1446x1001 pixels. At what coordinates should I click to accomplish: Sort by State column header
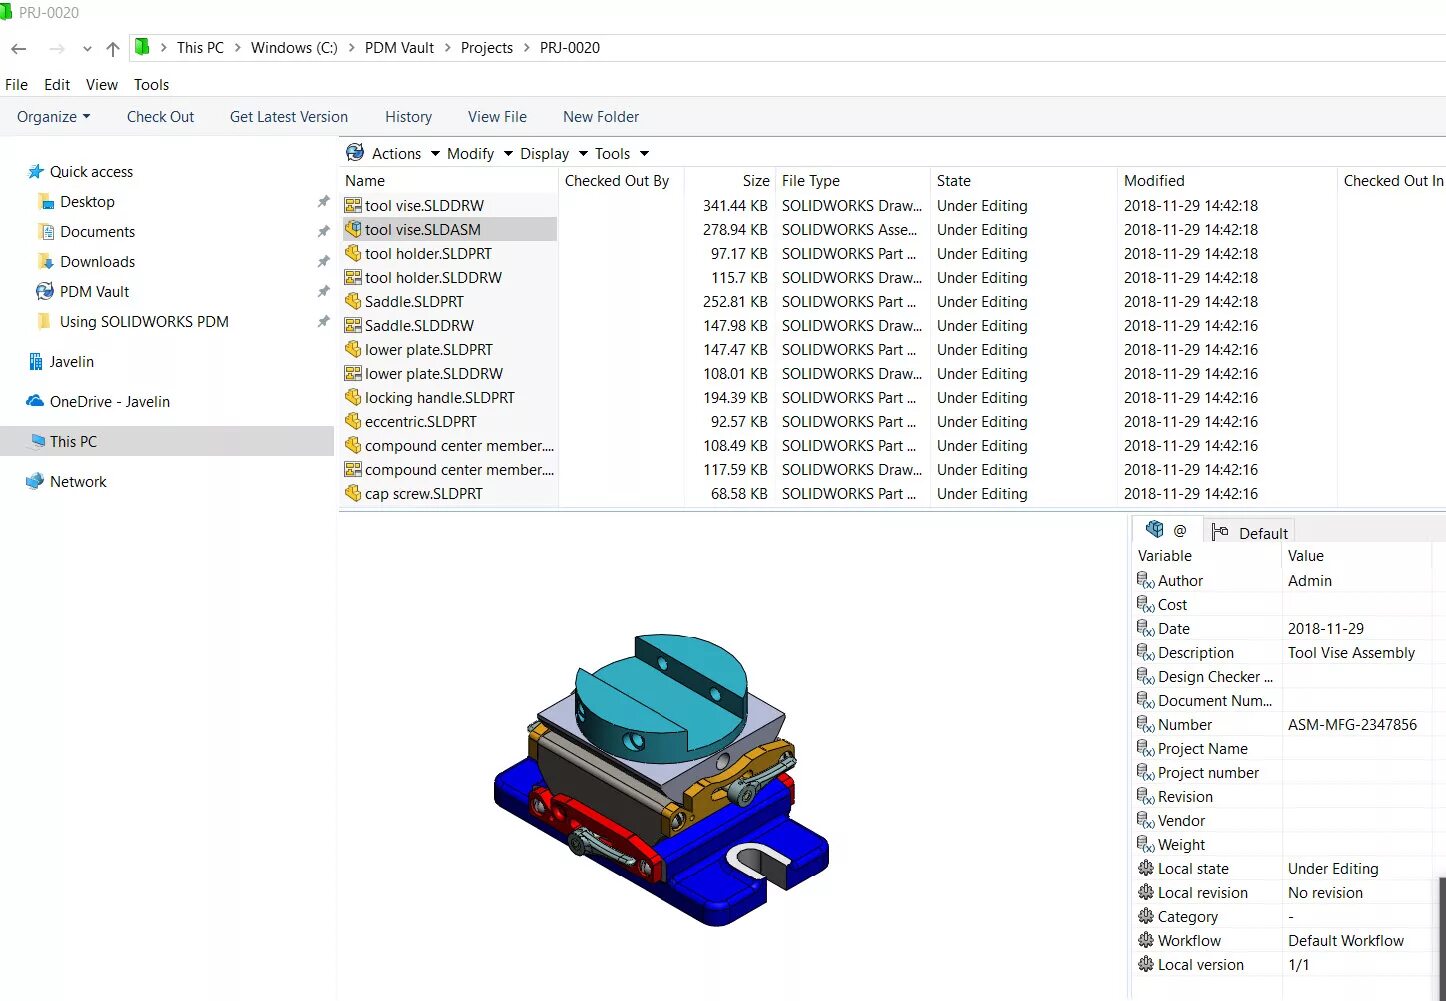[954, 180]
